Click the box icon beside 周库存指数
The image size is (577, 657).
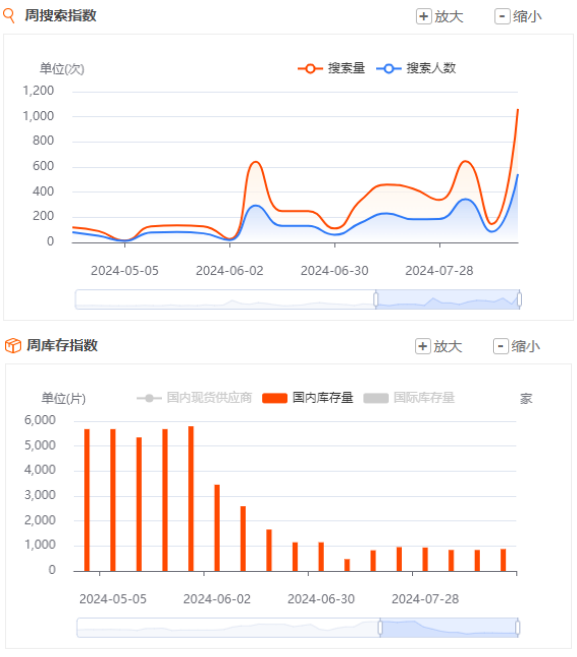click(13, 346)
